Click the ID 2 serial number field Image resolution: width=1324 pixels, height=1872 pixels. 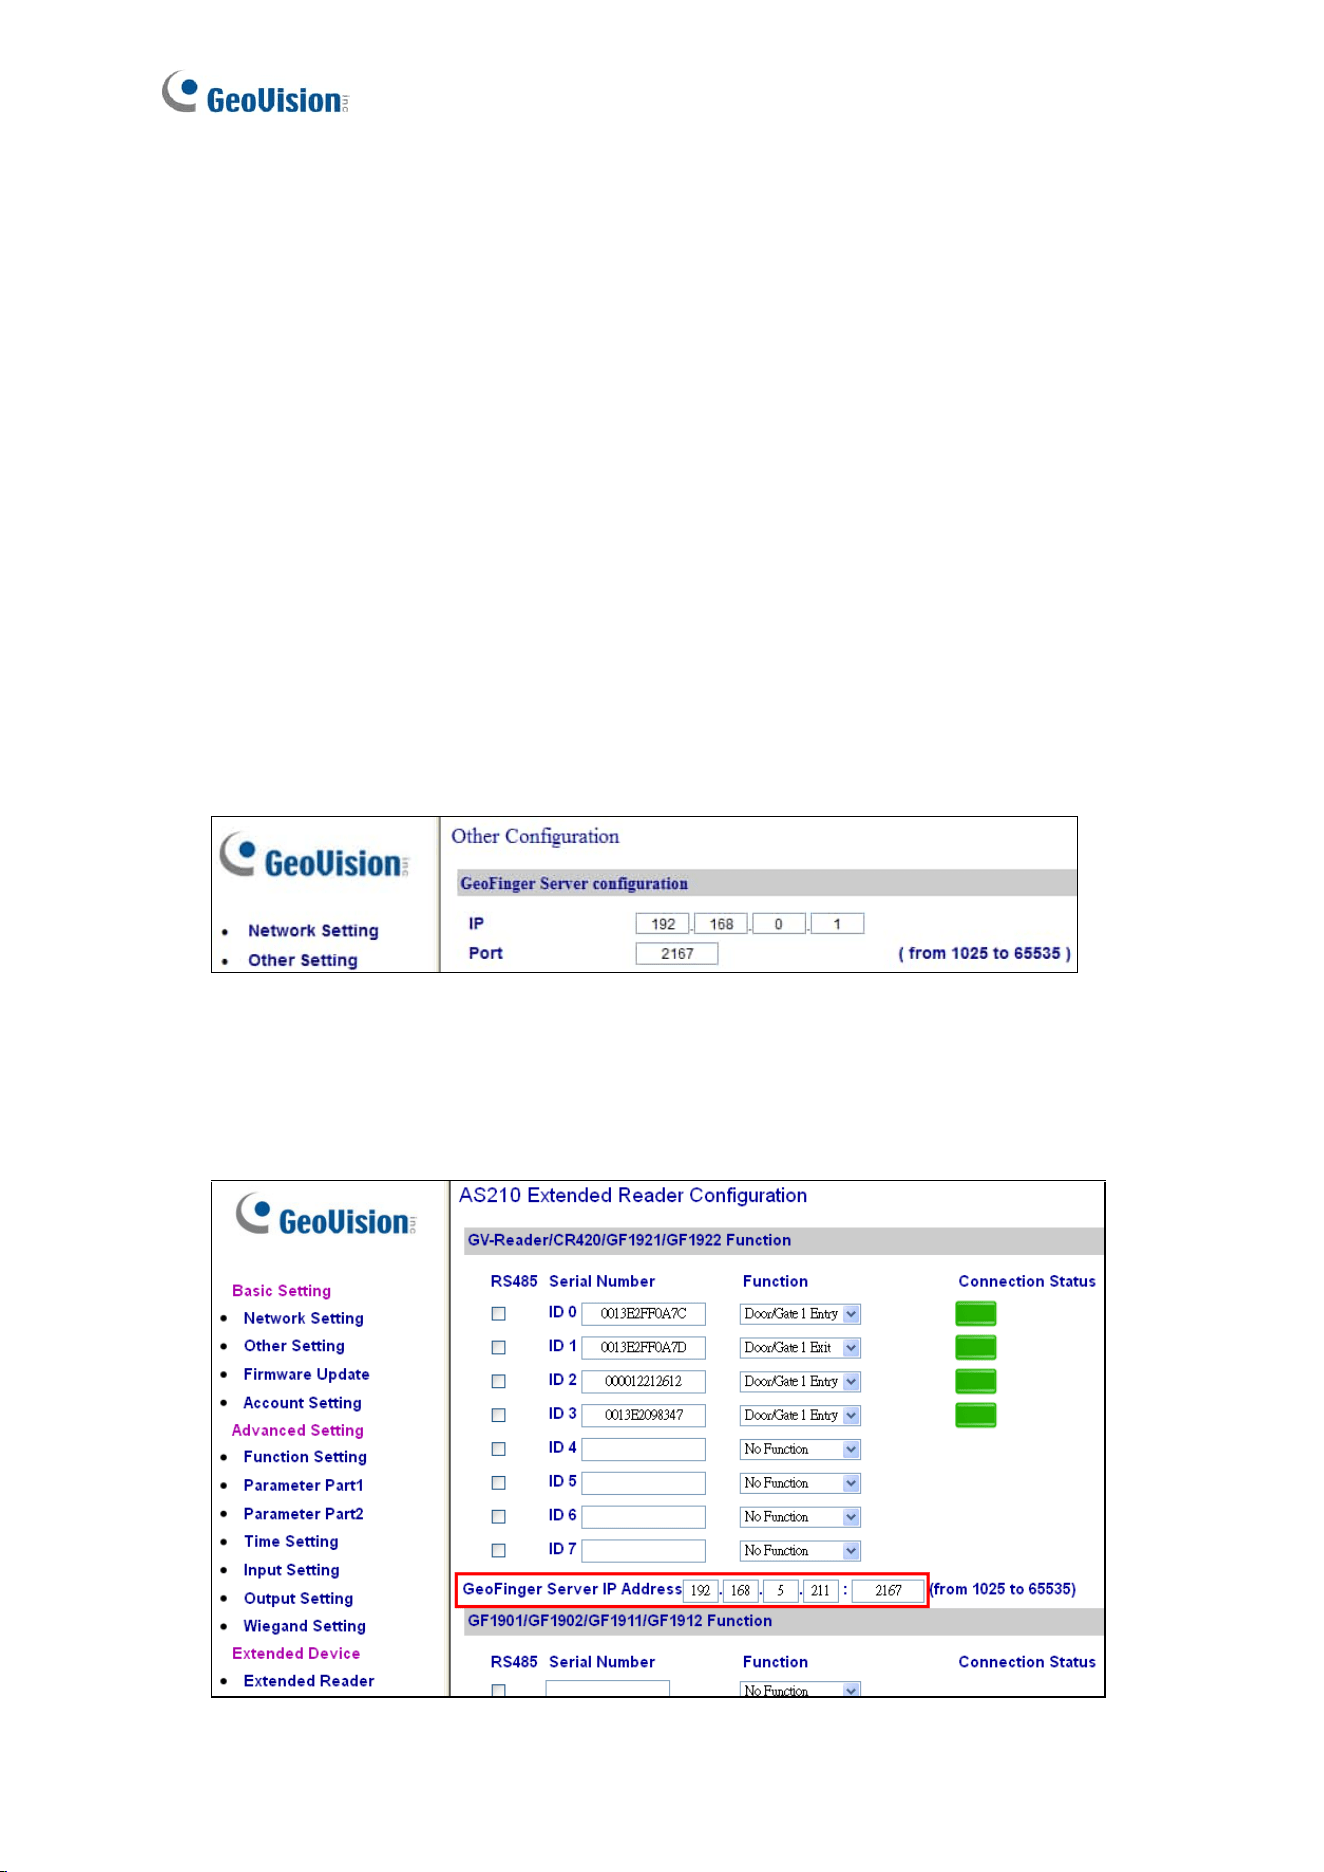tap(643, 1381)
